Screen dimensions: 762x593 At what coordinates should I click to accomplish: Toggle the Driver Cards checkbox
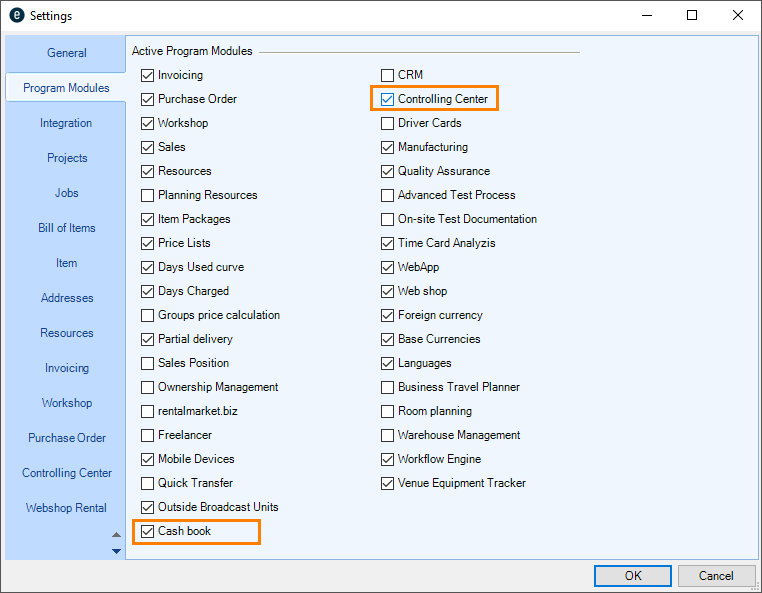pyautogui.click(x=388, y=123)
